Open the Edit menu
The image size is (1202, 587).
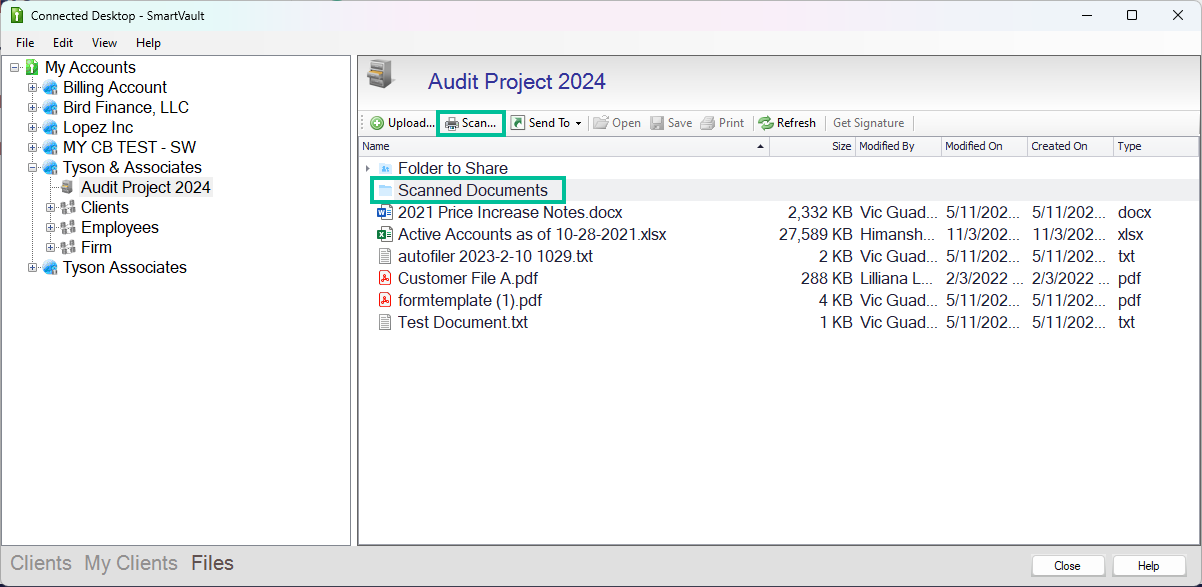point(63,43)
